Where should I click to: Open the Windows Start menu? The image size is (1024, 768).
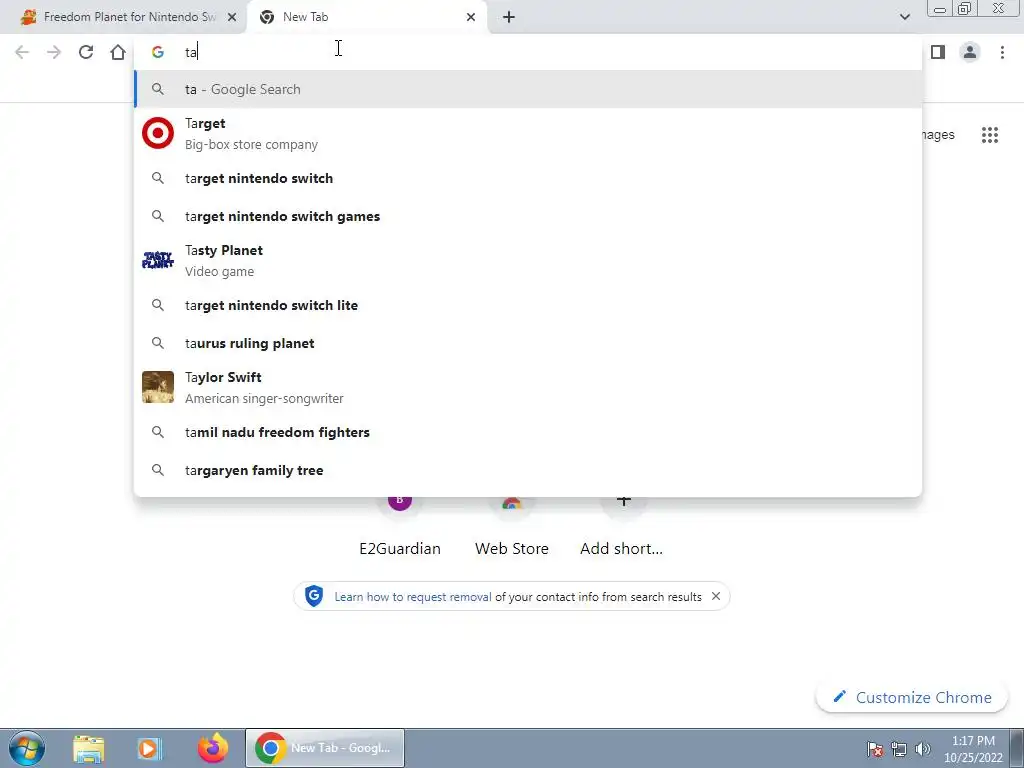tap(27, 748)
